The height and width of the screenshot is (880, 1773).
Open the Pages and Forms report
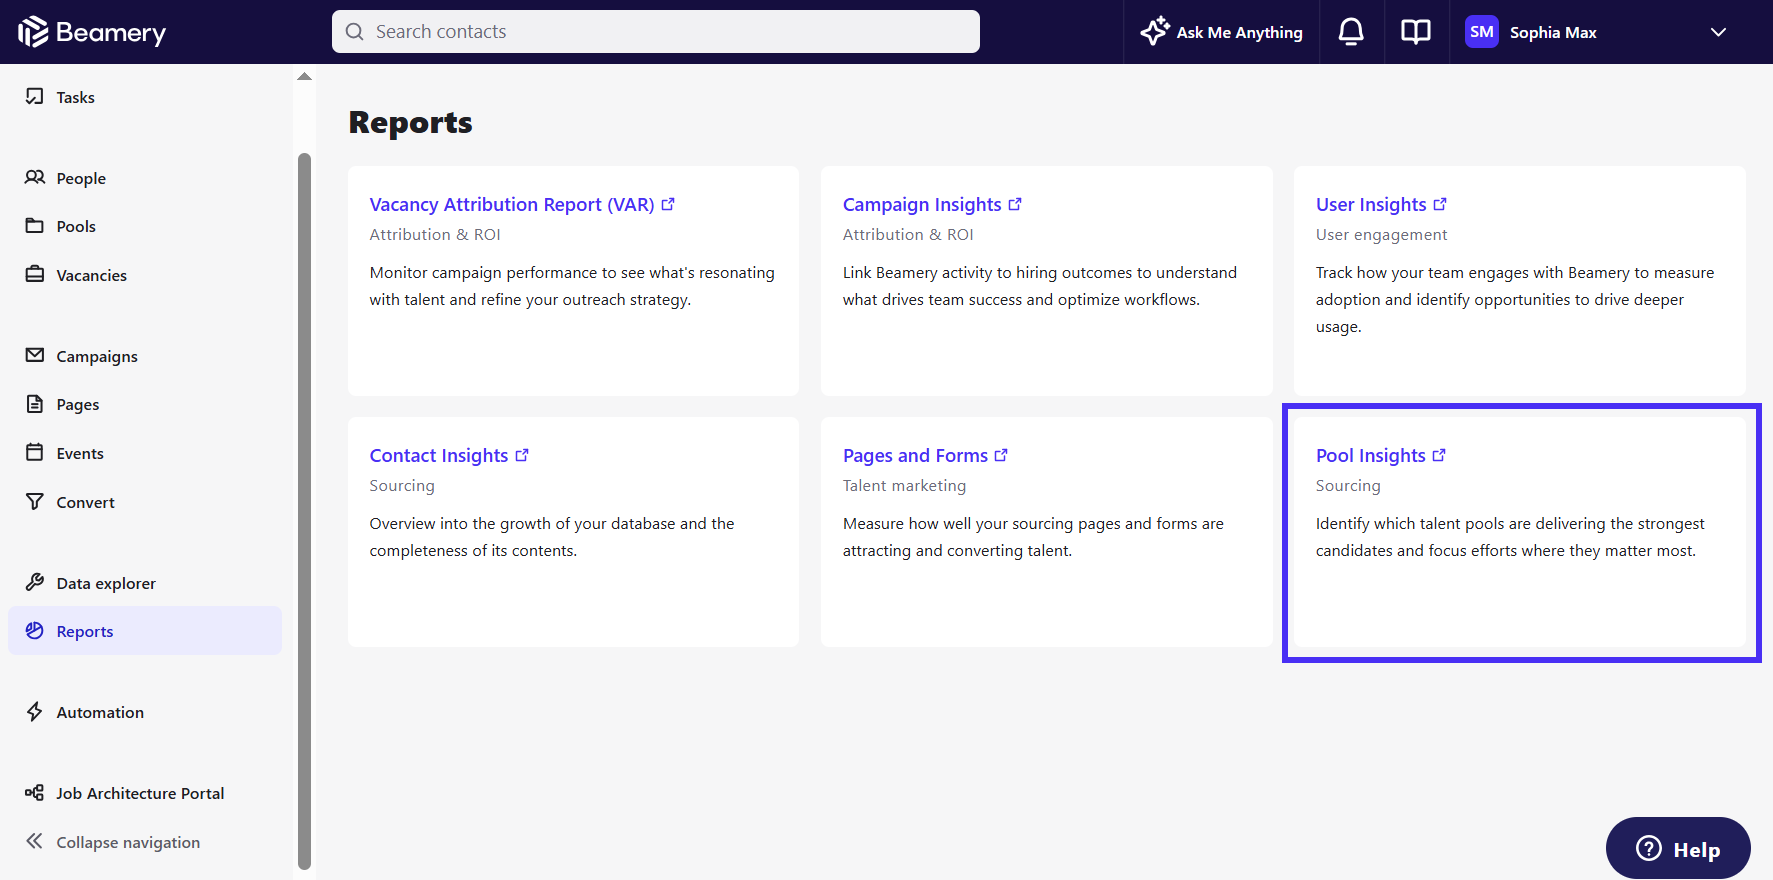(x=915, y=455)
